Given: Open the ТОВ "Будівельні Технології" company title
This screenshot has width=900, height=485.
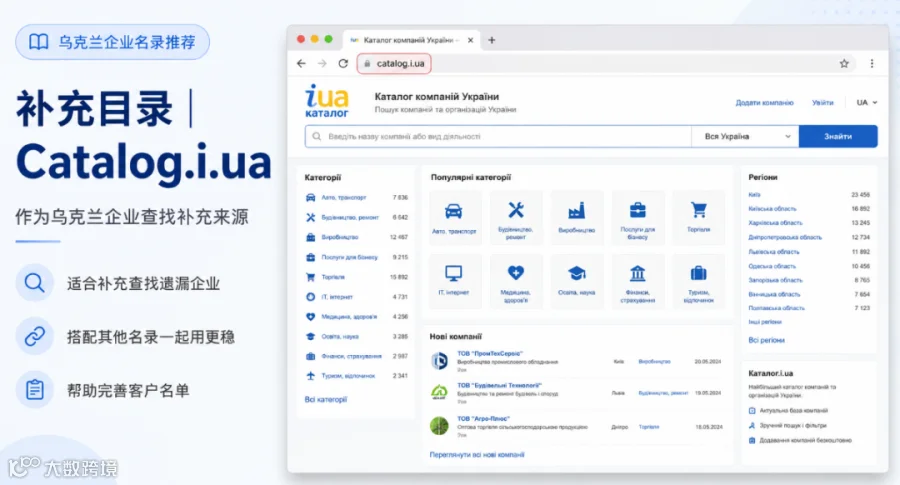Looking at the screenshot, I should (499, 386).
